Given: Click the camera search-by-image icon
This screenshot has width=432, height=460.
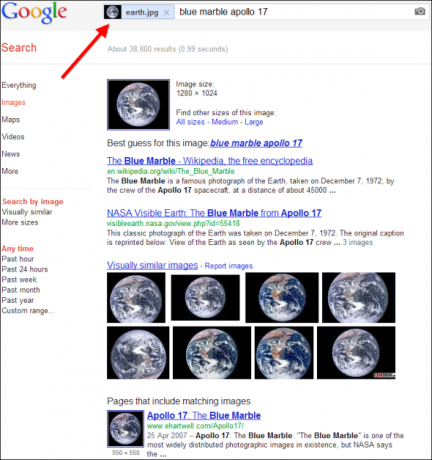Looking at the screenshot, I should (x=420, y=12).
